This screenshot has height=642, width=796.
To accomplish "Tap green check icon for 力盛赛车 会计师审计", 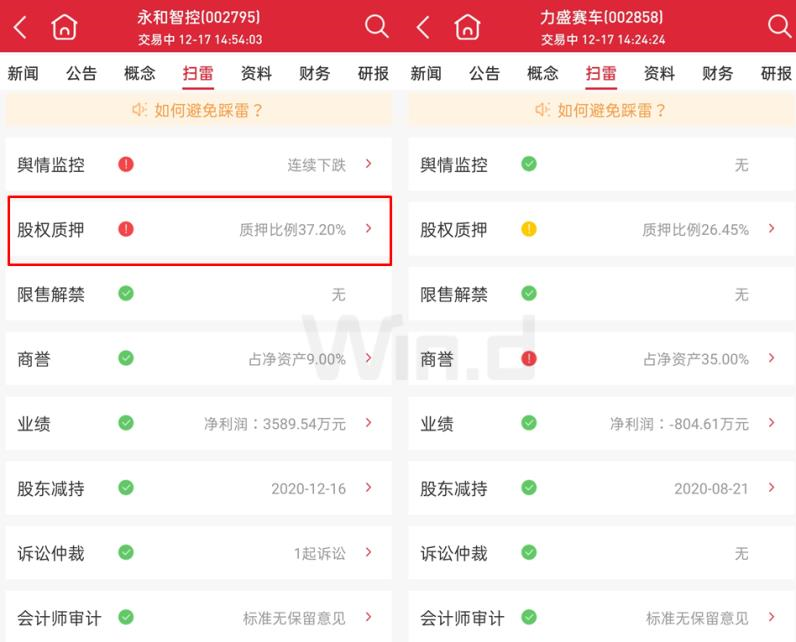I will pyautogui.click(x=529, y=617).
